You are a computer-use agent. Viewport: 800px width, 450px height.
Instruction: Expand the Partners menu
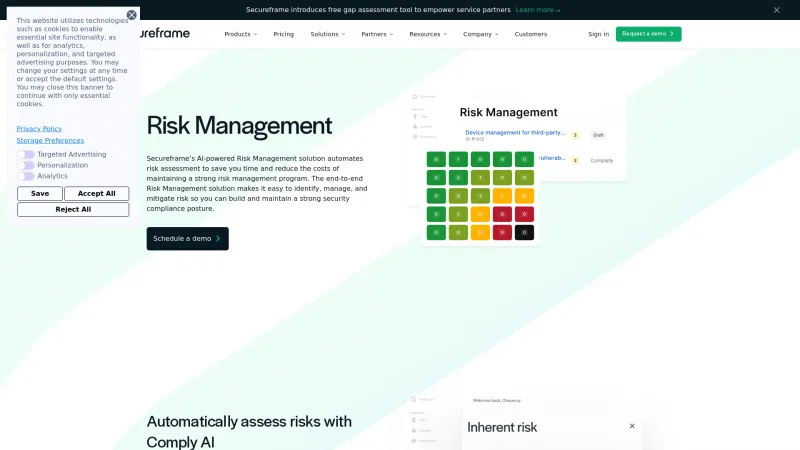[x=377, y=34]
